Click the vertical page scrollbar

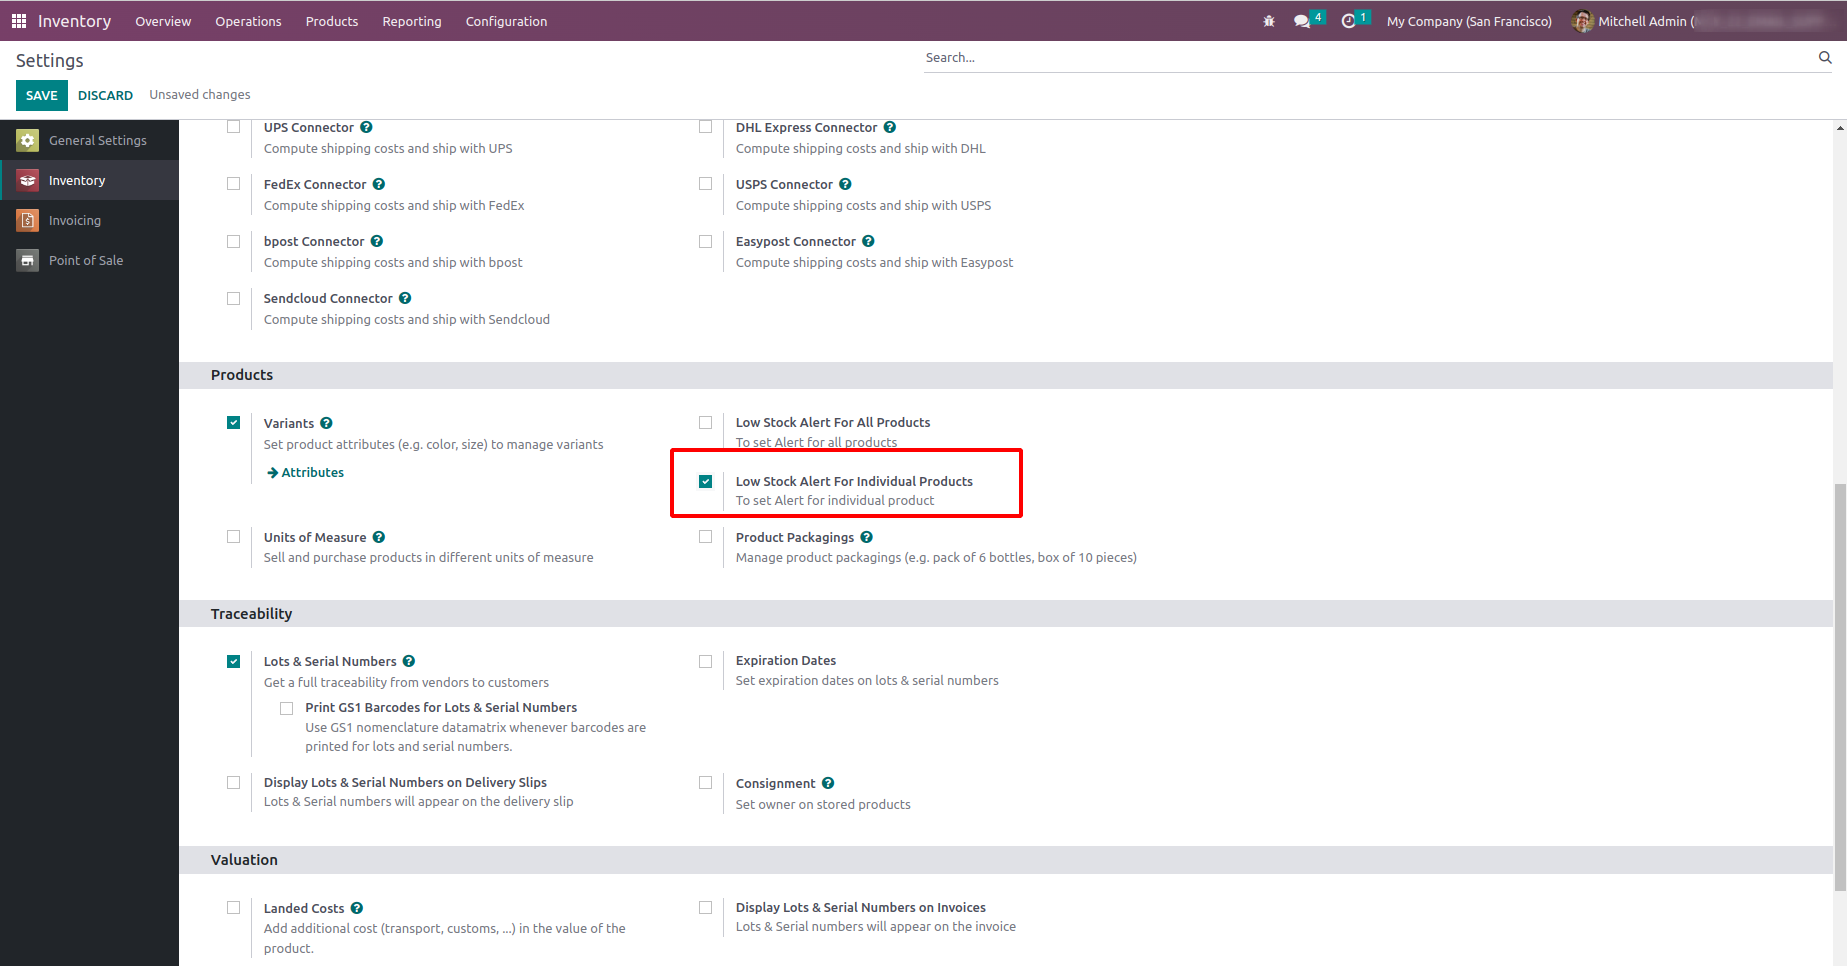[1840, 688]
